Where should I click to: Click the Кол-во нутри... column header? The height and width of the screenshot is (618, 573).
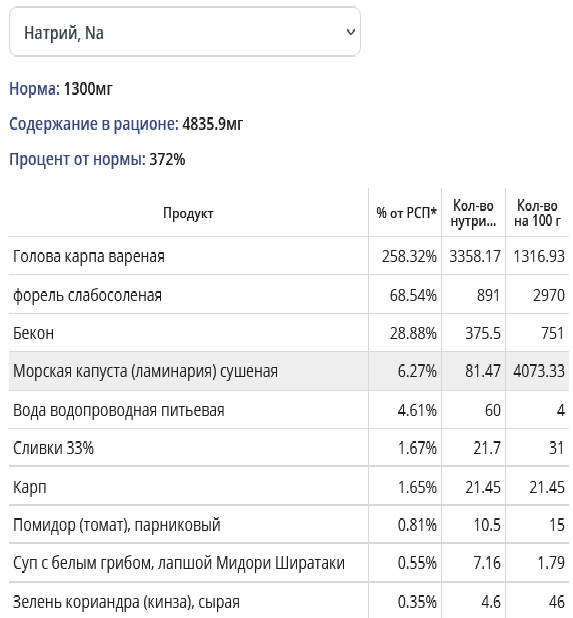click(x=473, y=213)
